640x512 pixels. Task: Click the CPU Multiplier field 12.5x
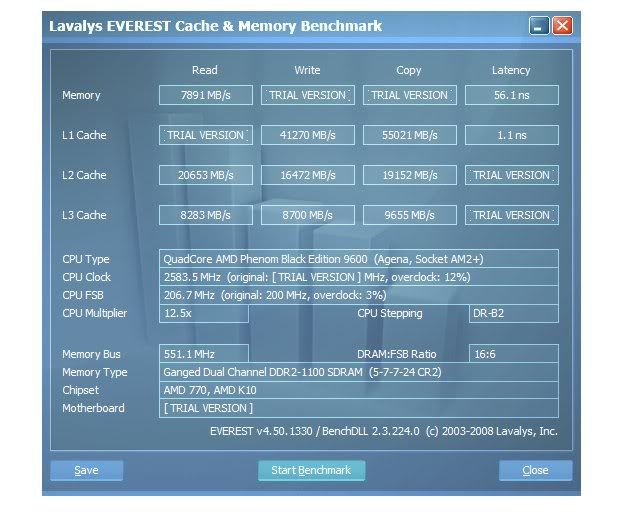[x=204, y=313]
